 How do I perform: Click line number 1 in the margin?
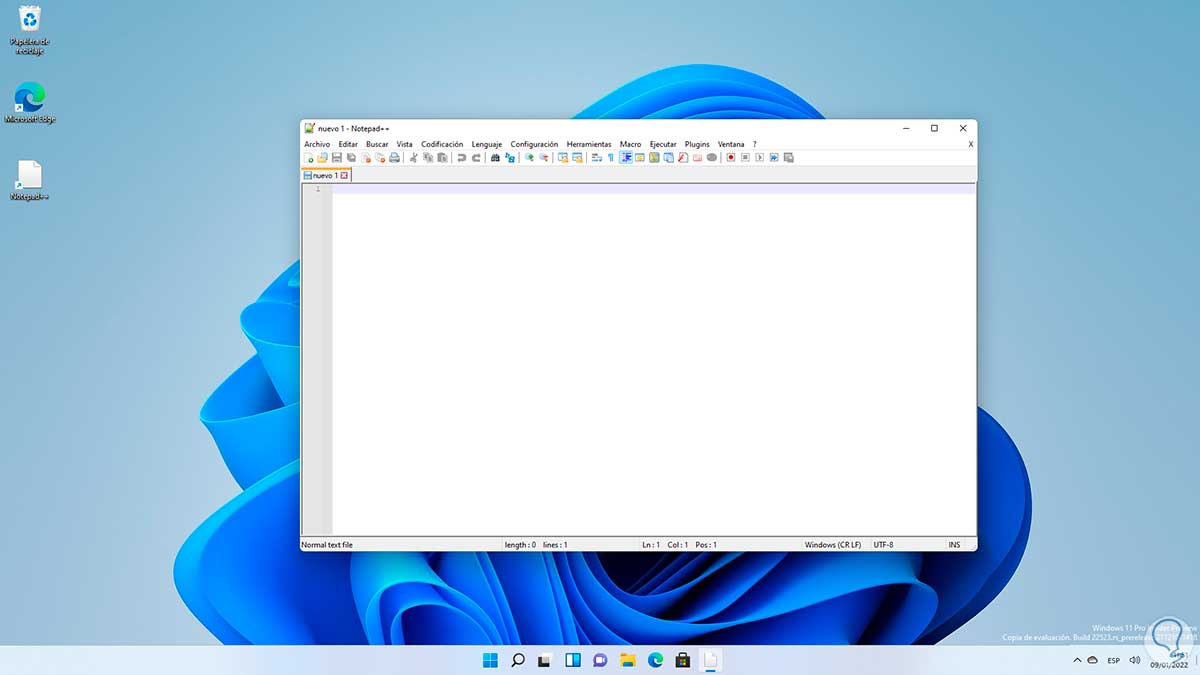click(x=318, y=188)
